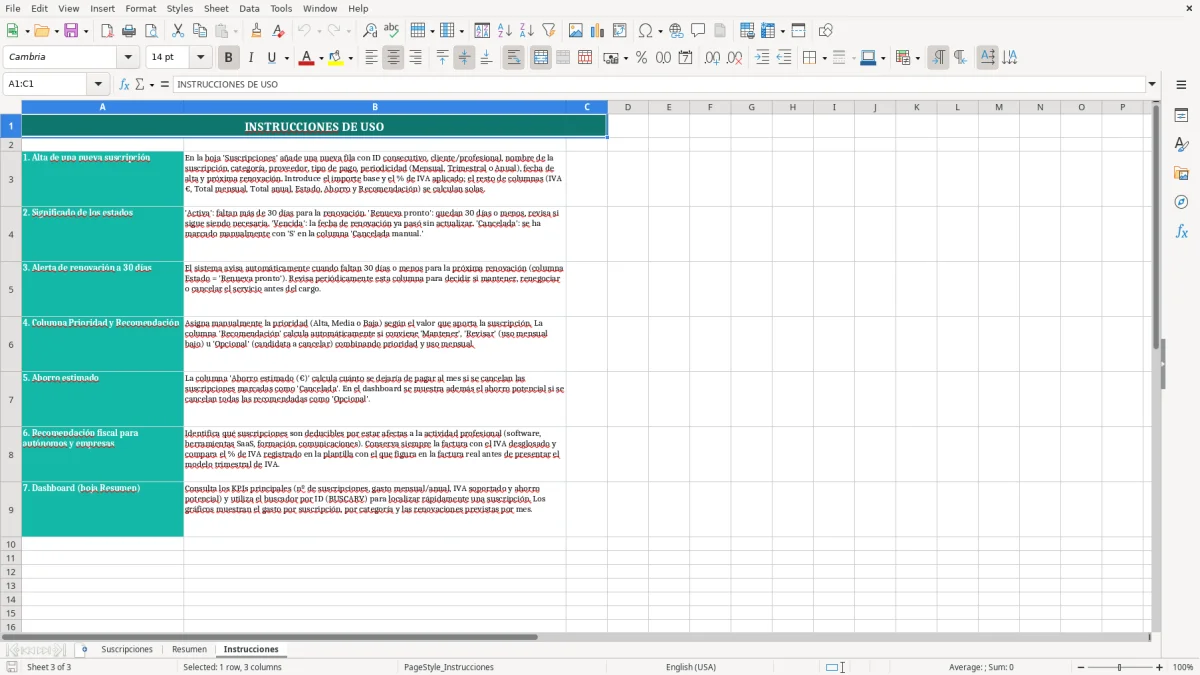
Task: Open the Tools menu
Action: (281, 8)
